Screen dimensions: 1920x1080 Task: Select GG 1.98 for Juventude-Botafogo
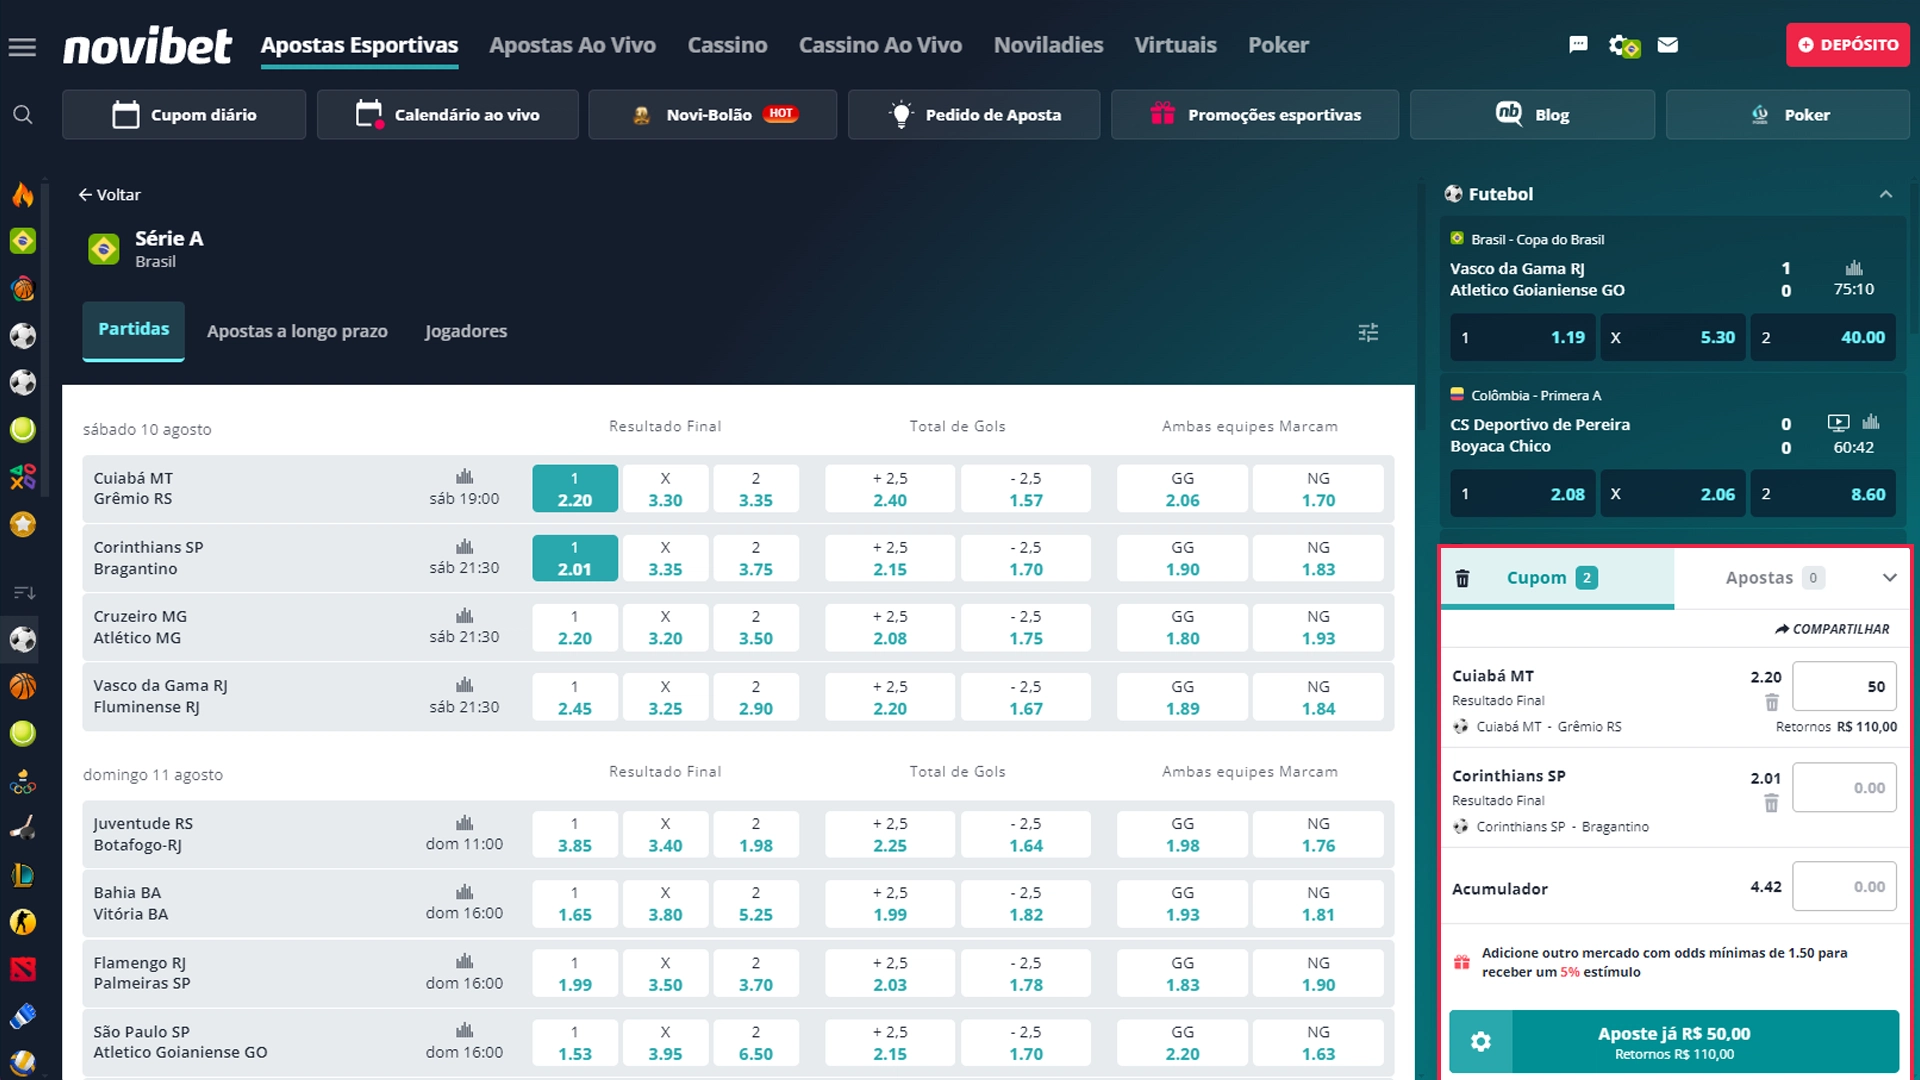point(1182,834)
